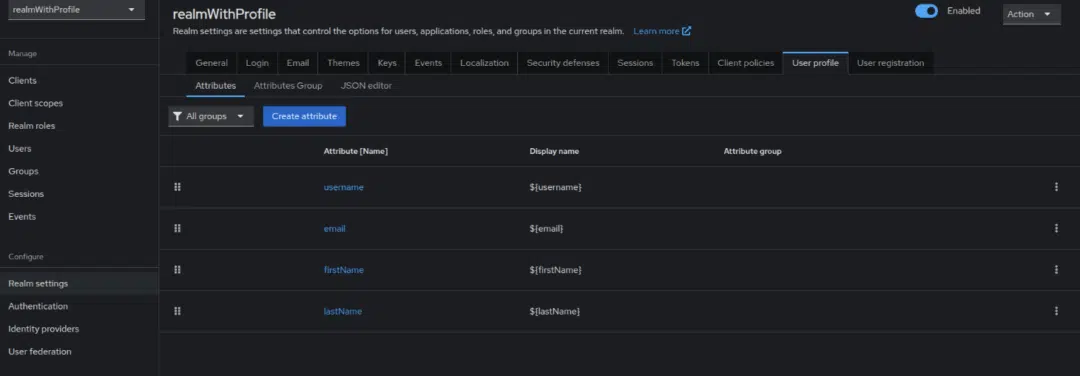Open kebab menu for email attribute

point(1056,228)
